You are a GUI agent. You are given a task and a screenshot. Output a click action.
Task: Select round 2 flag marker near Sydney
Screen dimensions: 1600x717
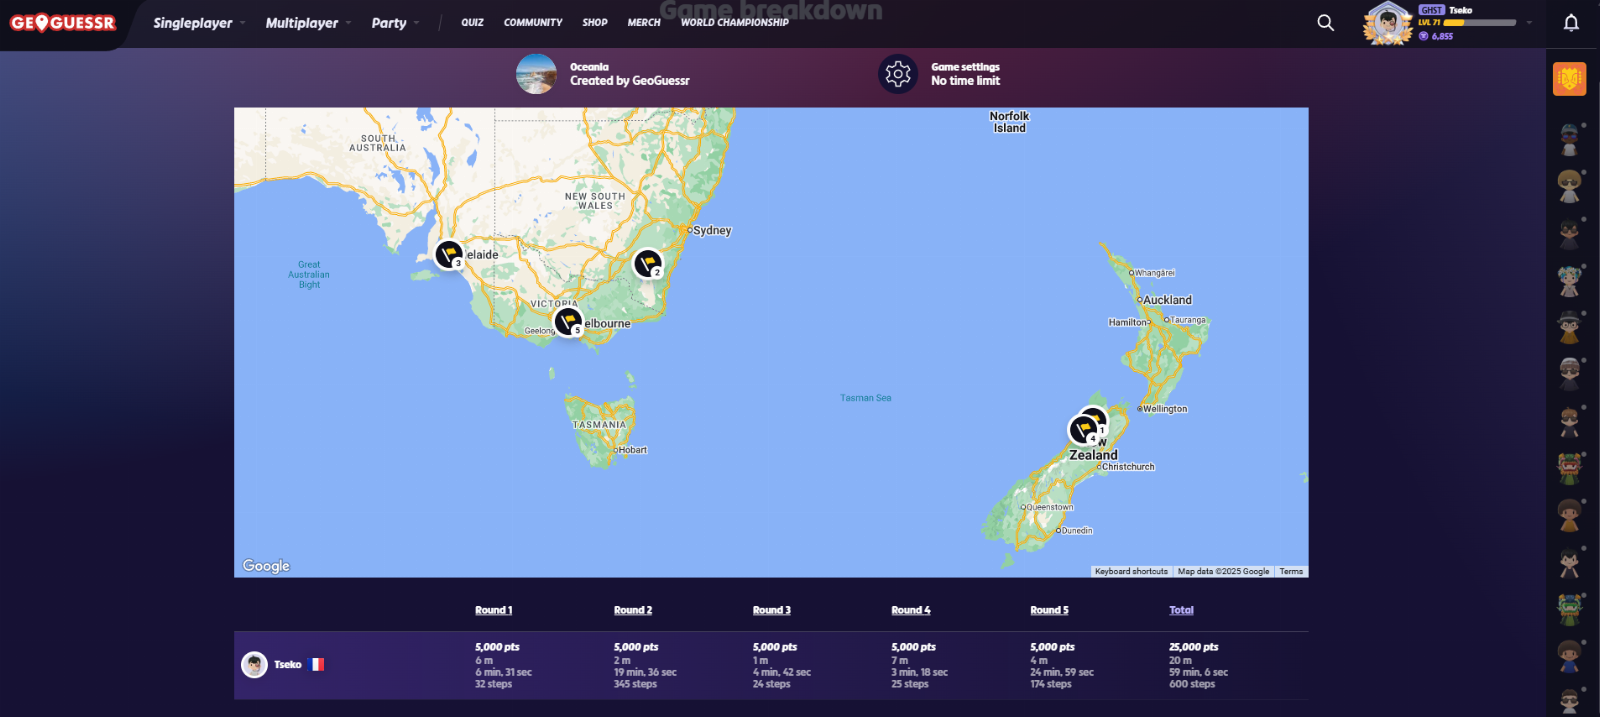tap(648, 263)
